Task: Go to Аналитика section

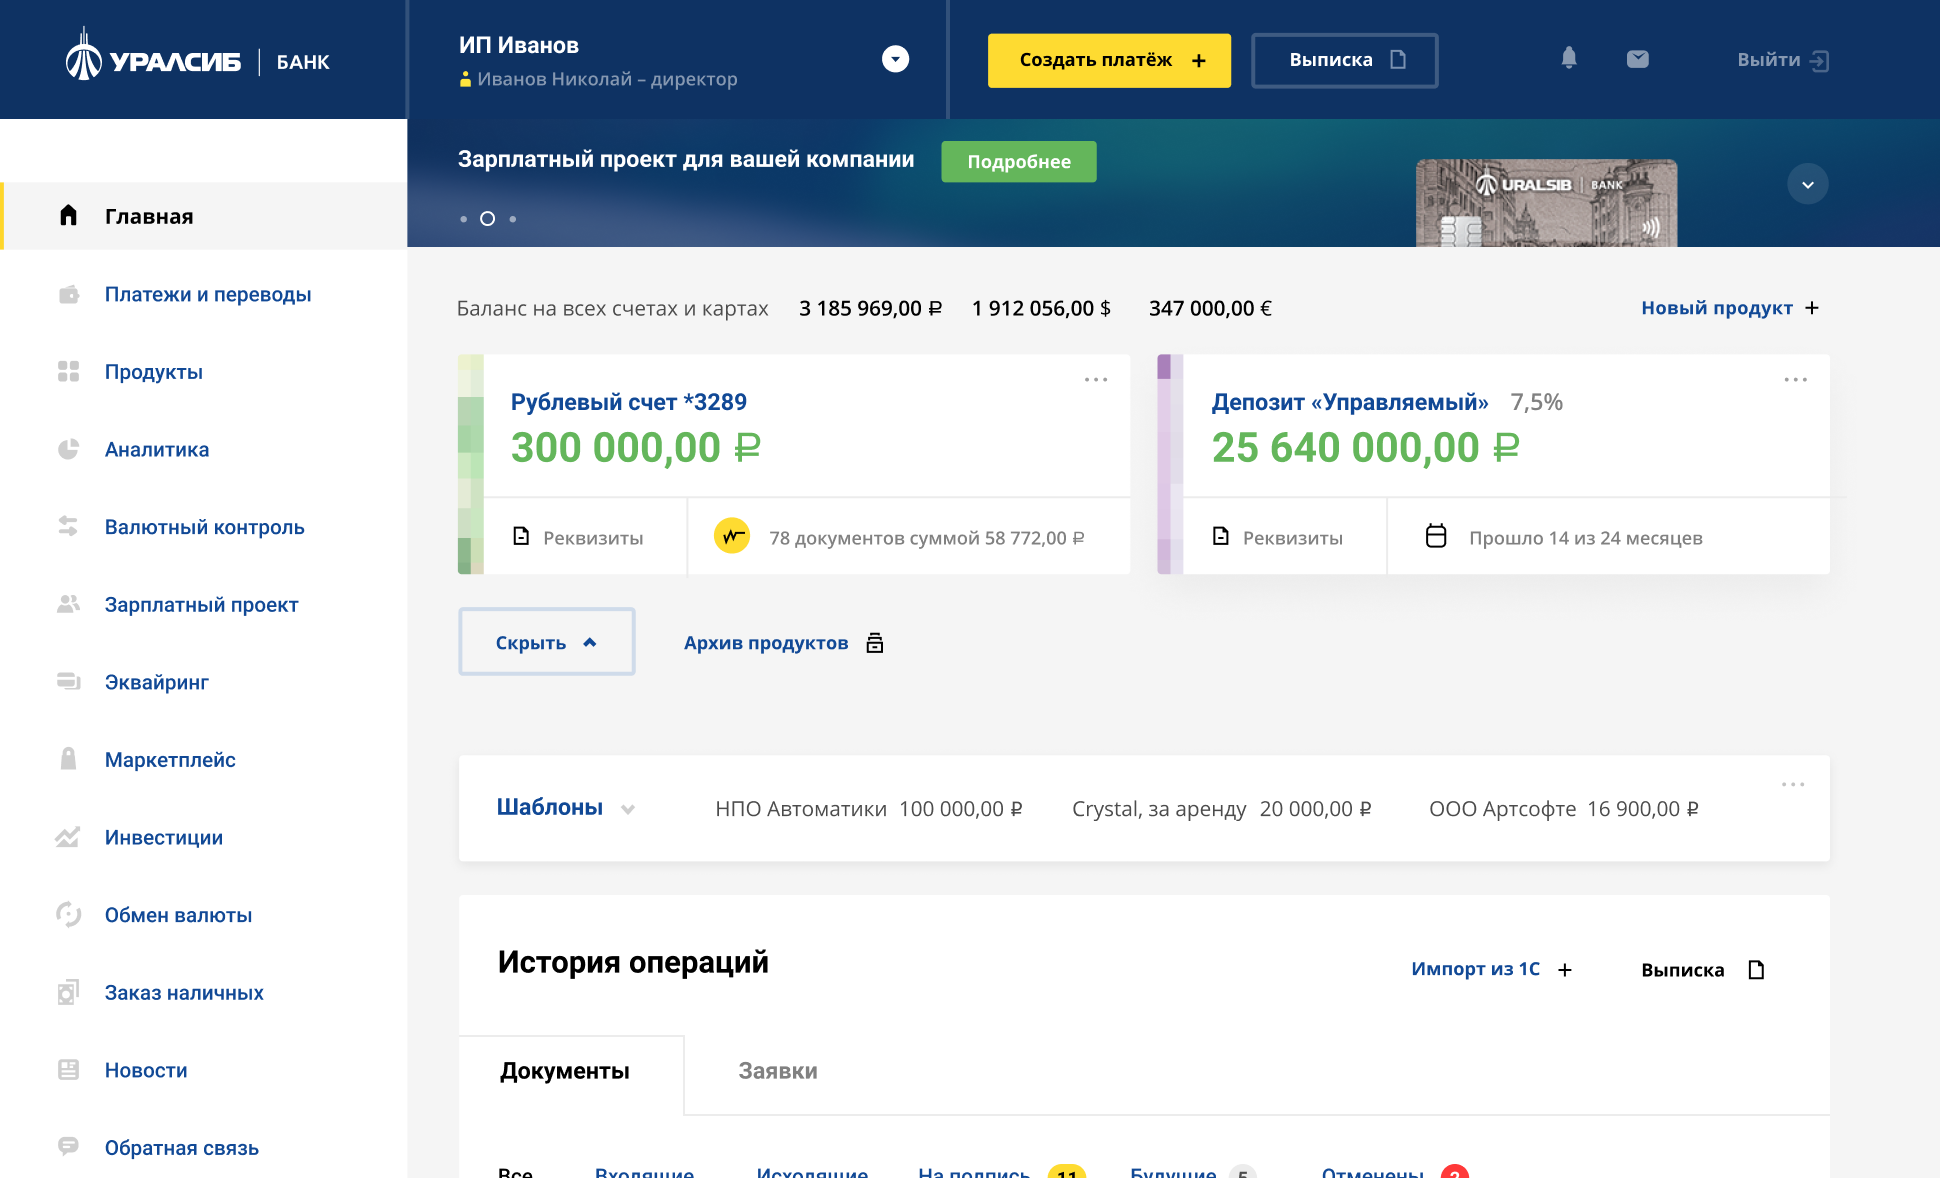Action: tap(157, 449)
